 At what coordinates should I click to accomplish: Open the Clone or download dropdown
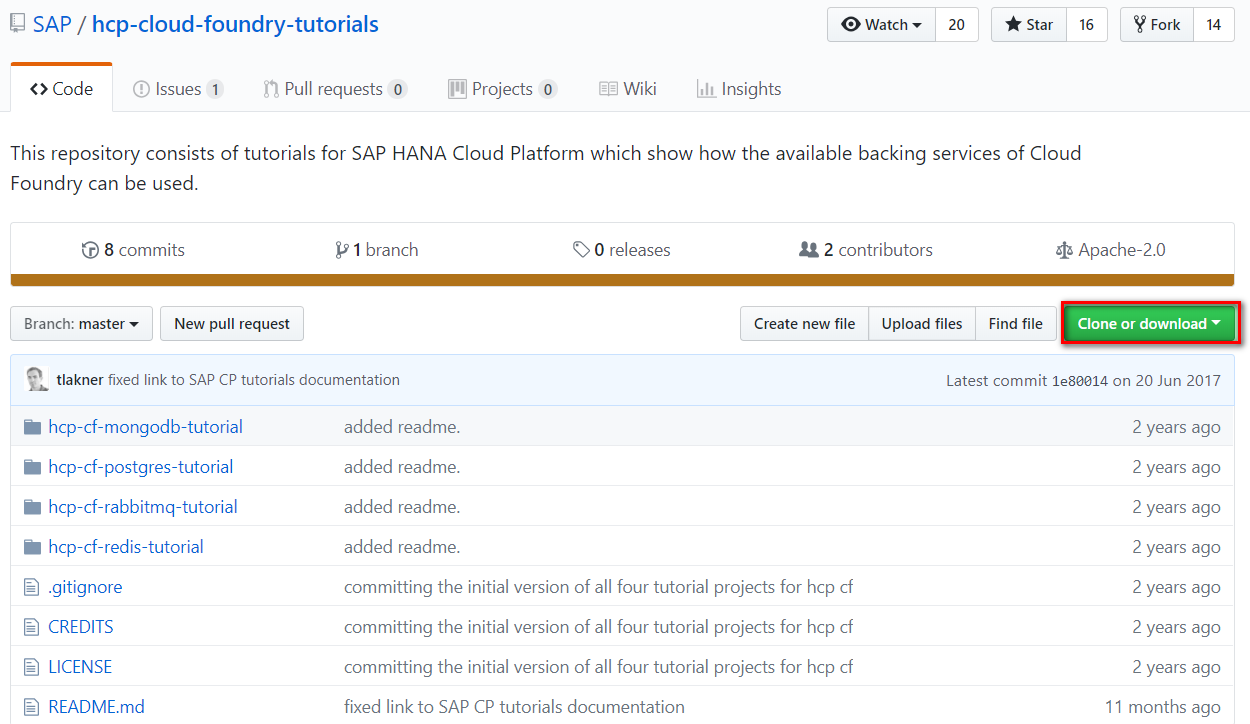coord(1149,324)
